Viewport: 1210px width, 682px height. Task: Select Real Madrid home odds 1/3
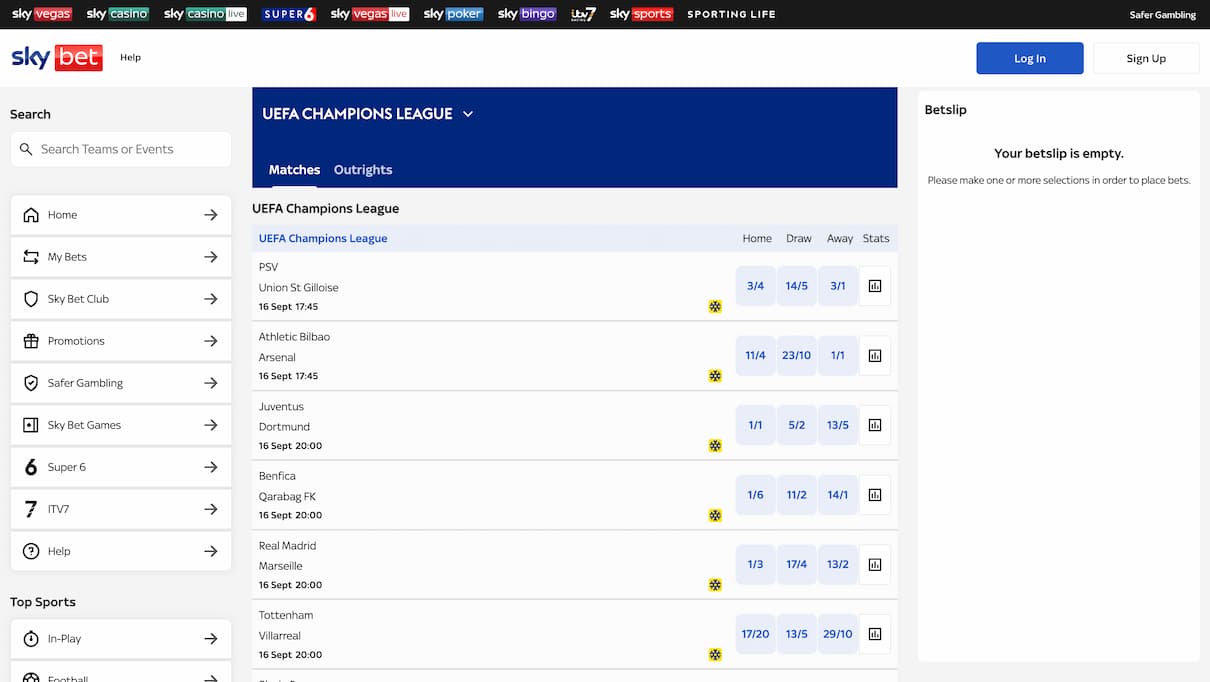(x=755, y=564)
